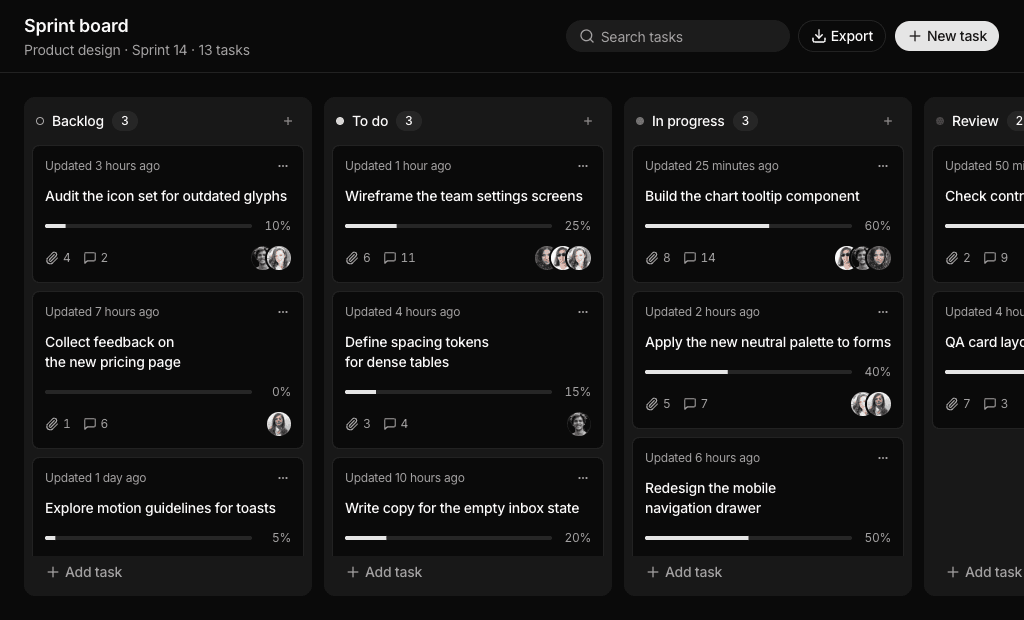Open Collect feedback on the new pricing page task
The image size is (1024, 620).
pyautogui.click(x=112, y=352)
